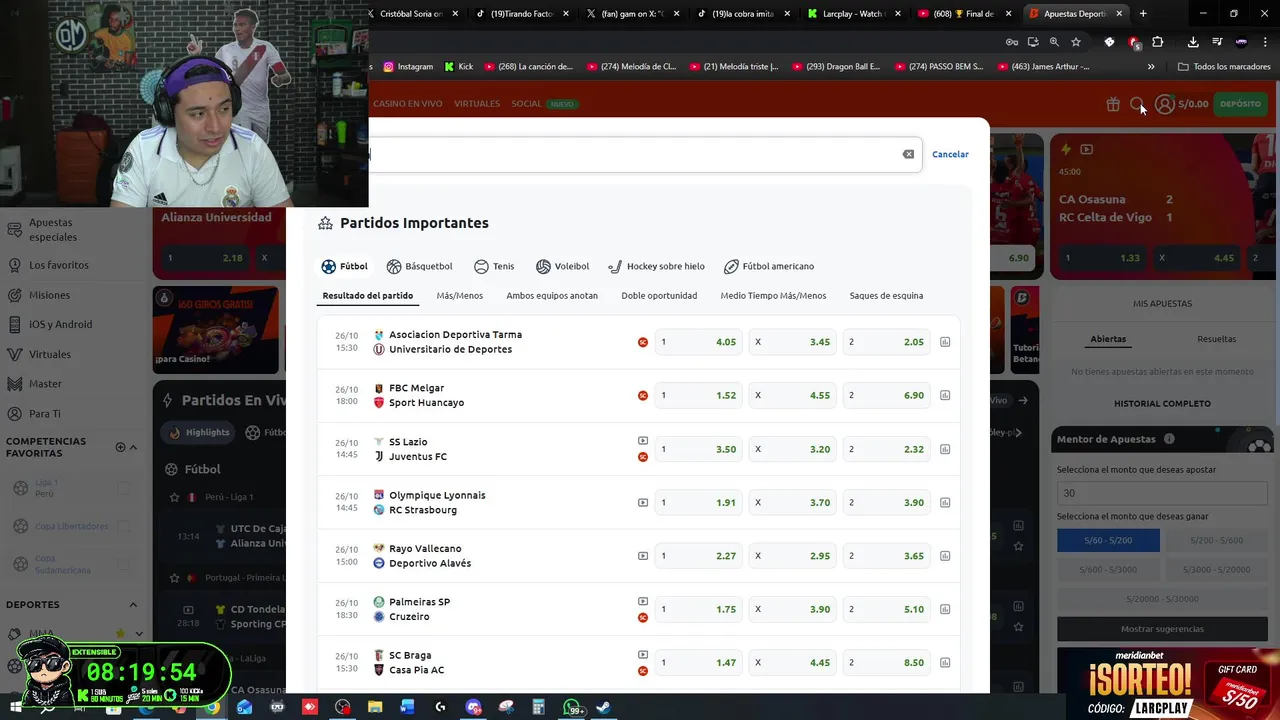Open the Resueltas bets tab
This screenshot has width=1280, height=720.
1216,339
